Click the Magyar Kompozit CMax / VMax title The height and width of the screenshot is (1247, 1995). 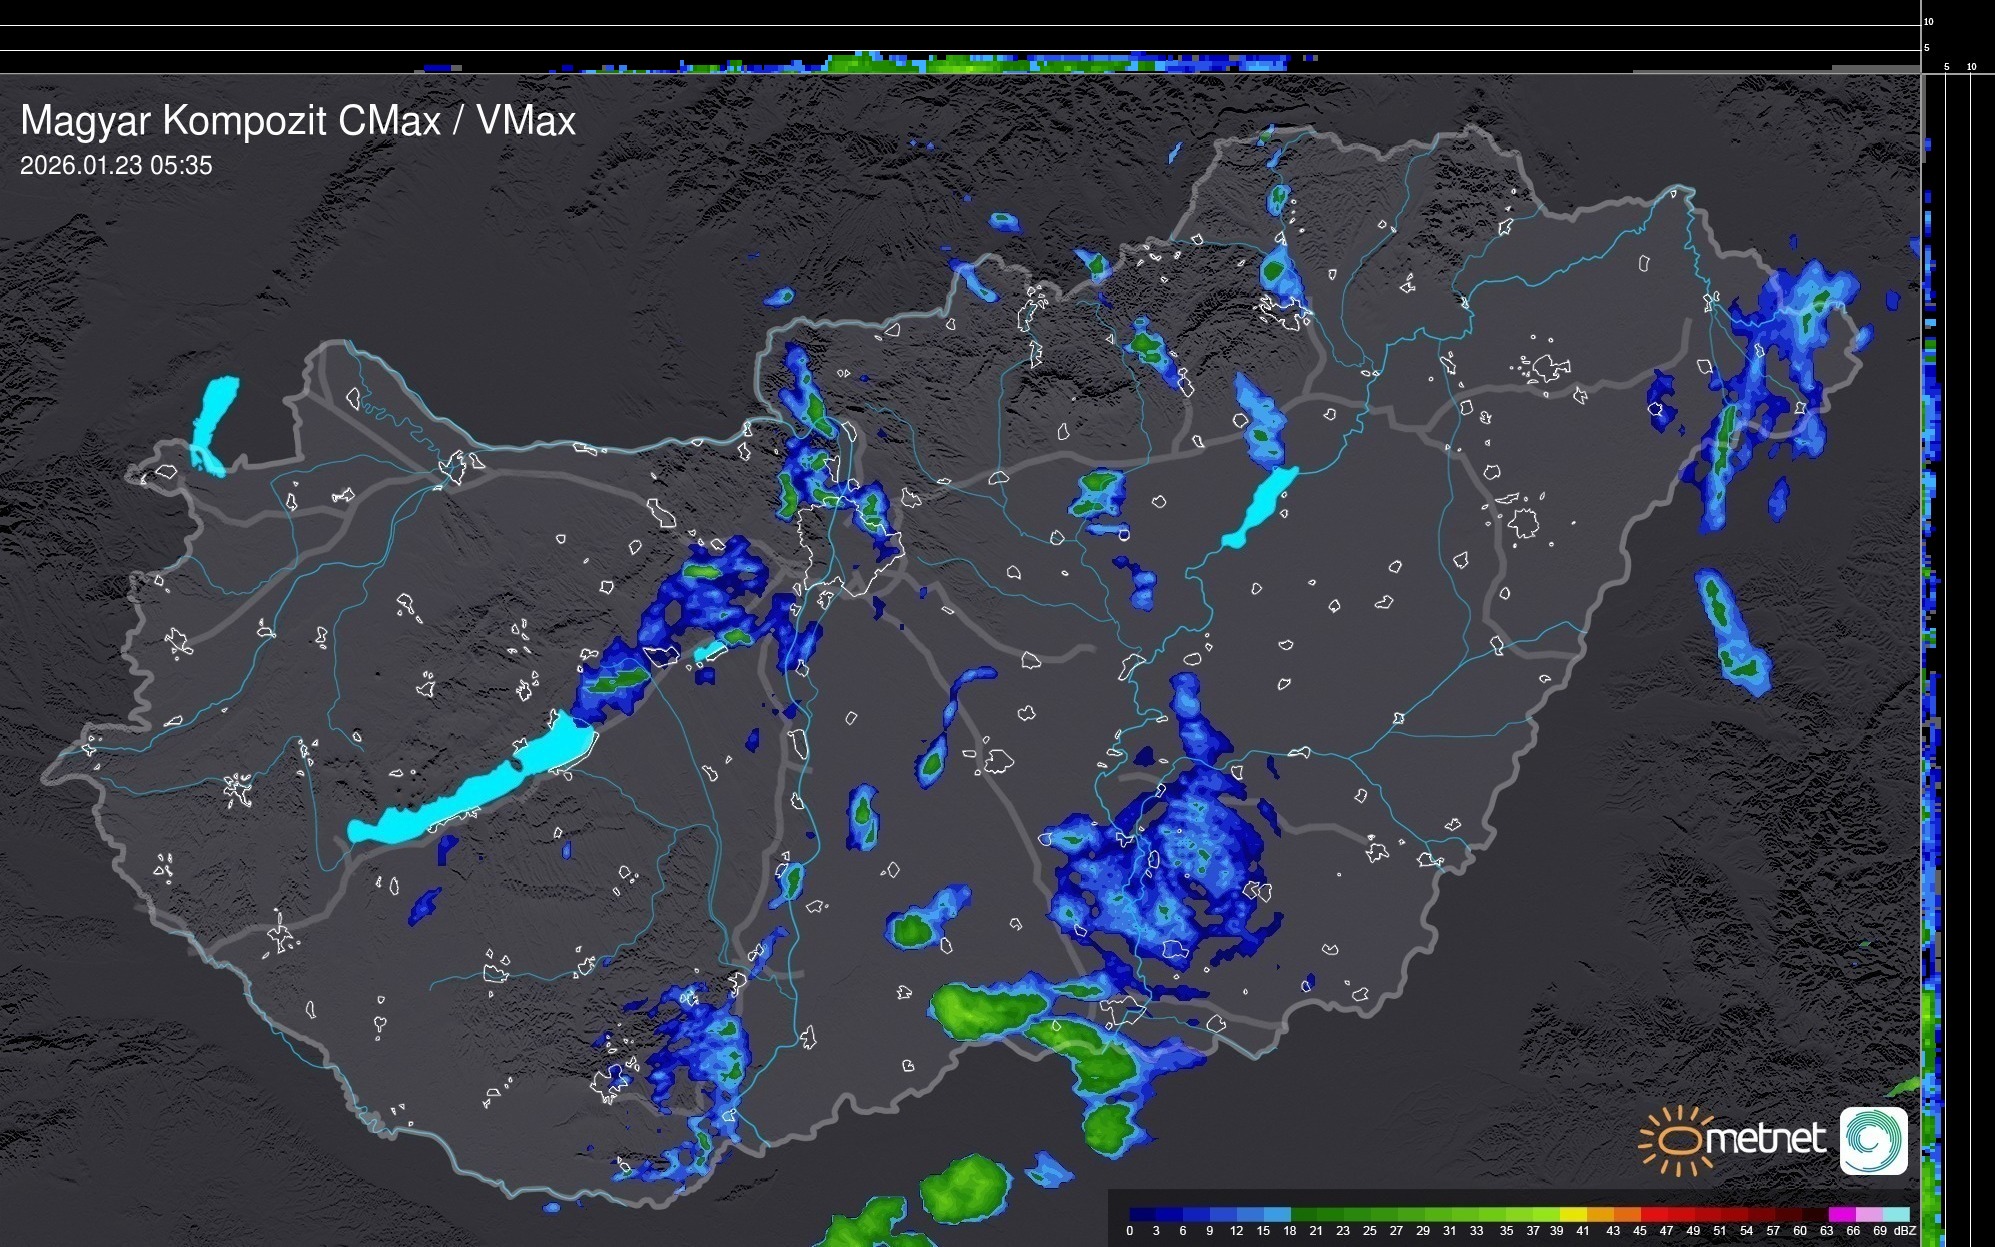(298, 121)
